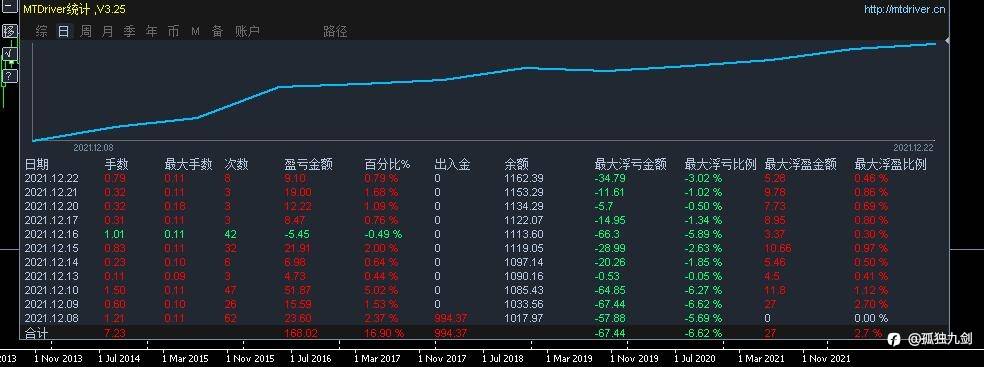
Task: Click max floating profit 10.66
Action: 778,248
